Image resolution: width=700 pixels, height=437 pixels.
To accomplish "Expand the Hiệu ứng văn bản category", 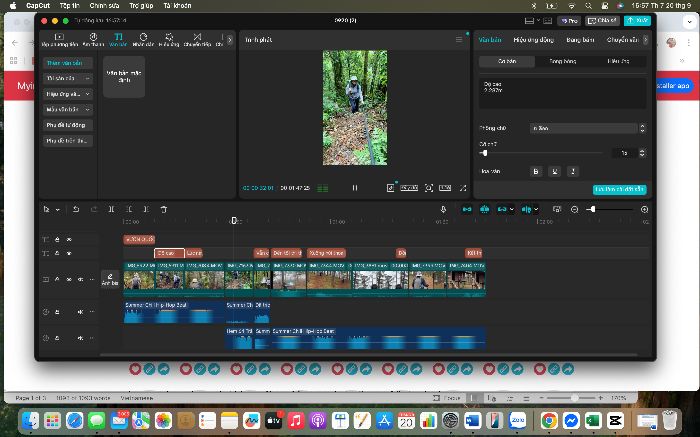I will [x=68, y=94].
